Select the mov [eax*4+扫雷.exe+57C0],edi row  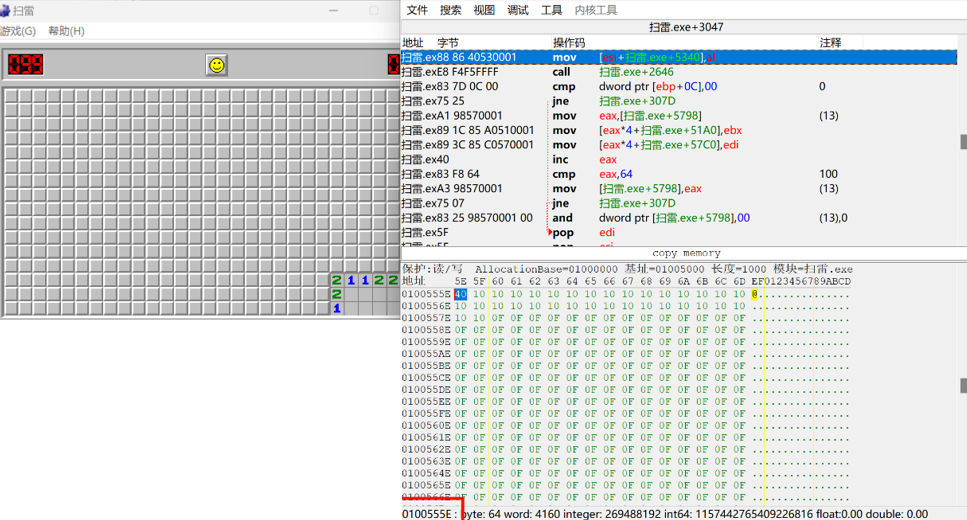coord(678,145)
